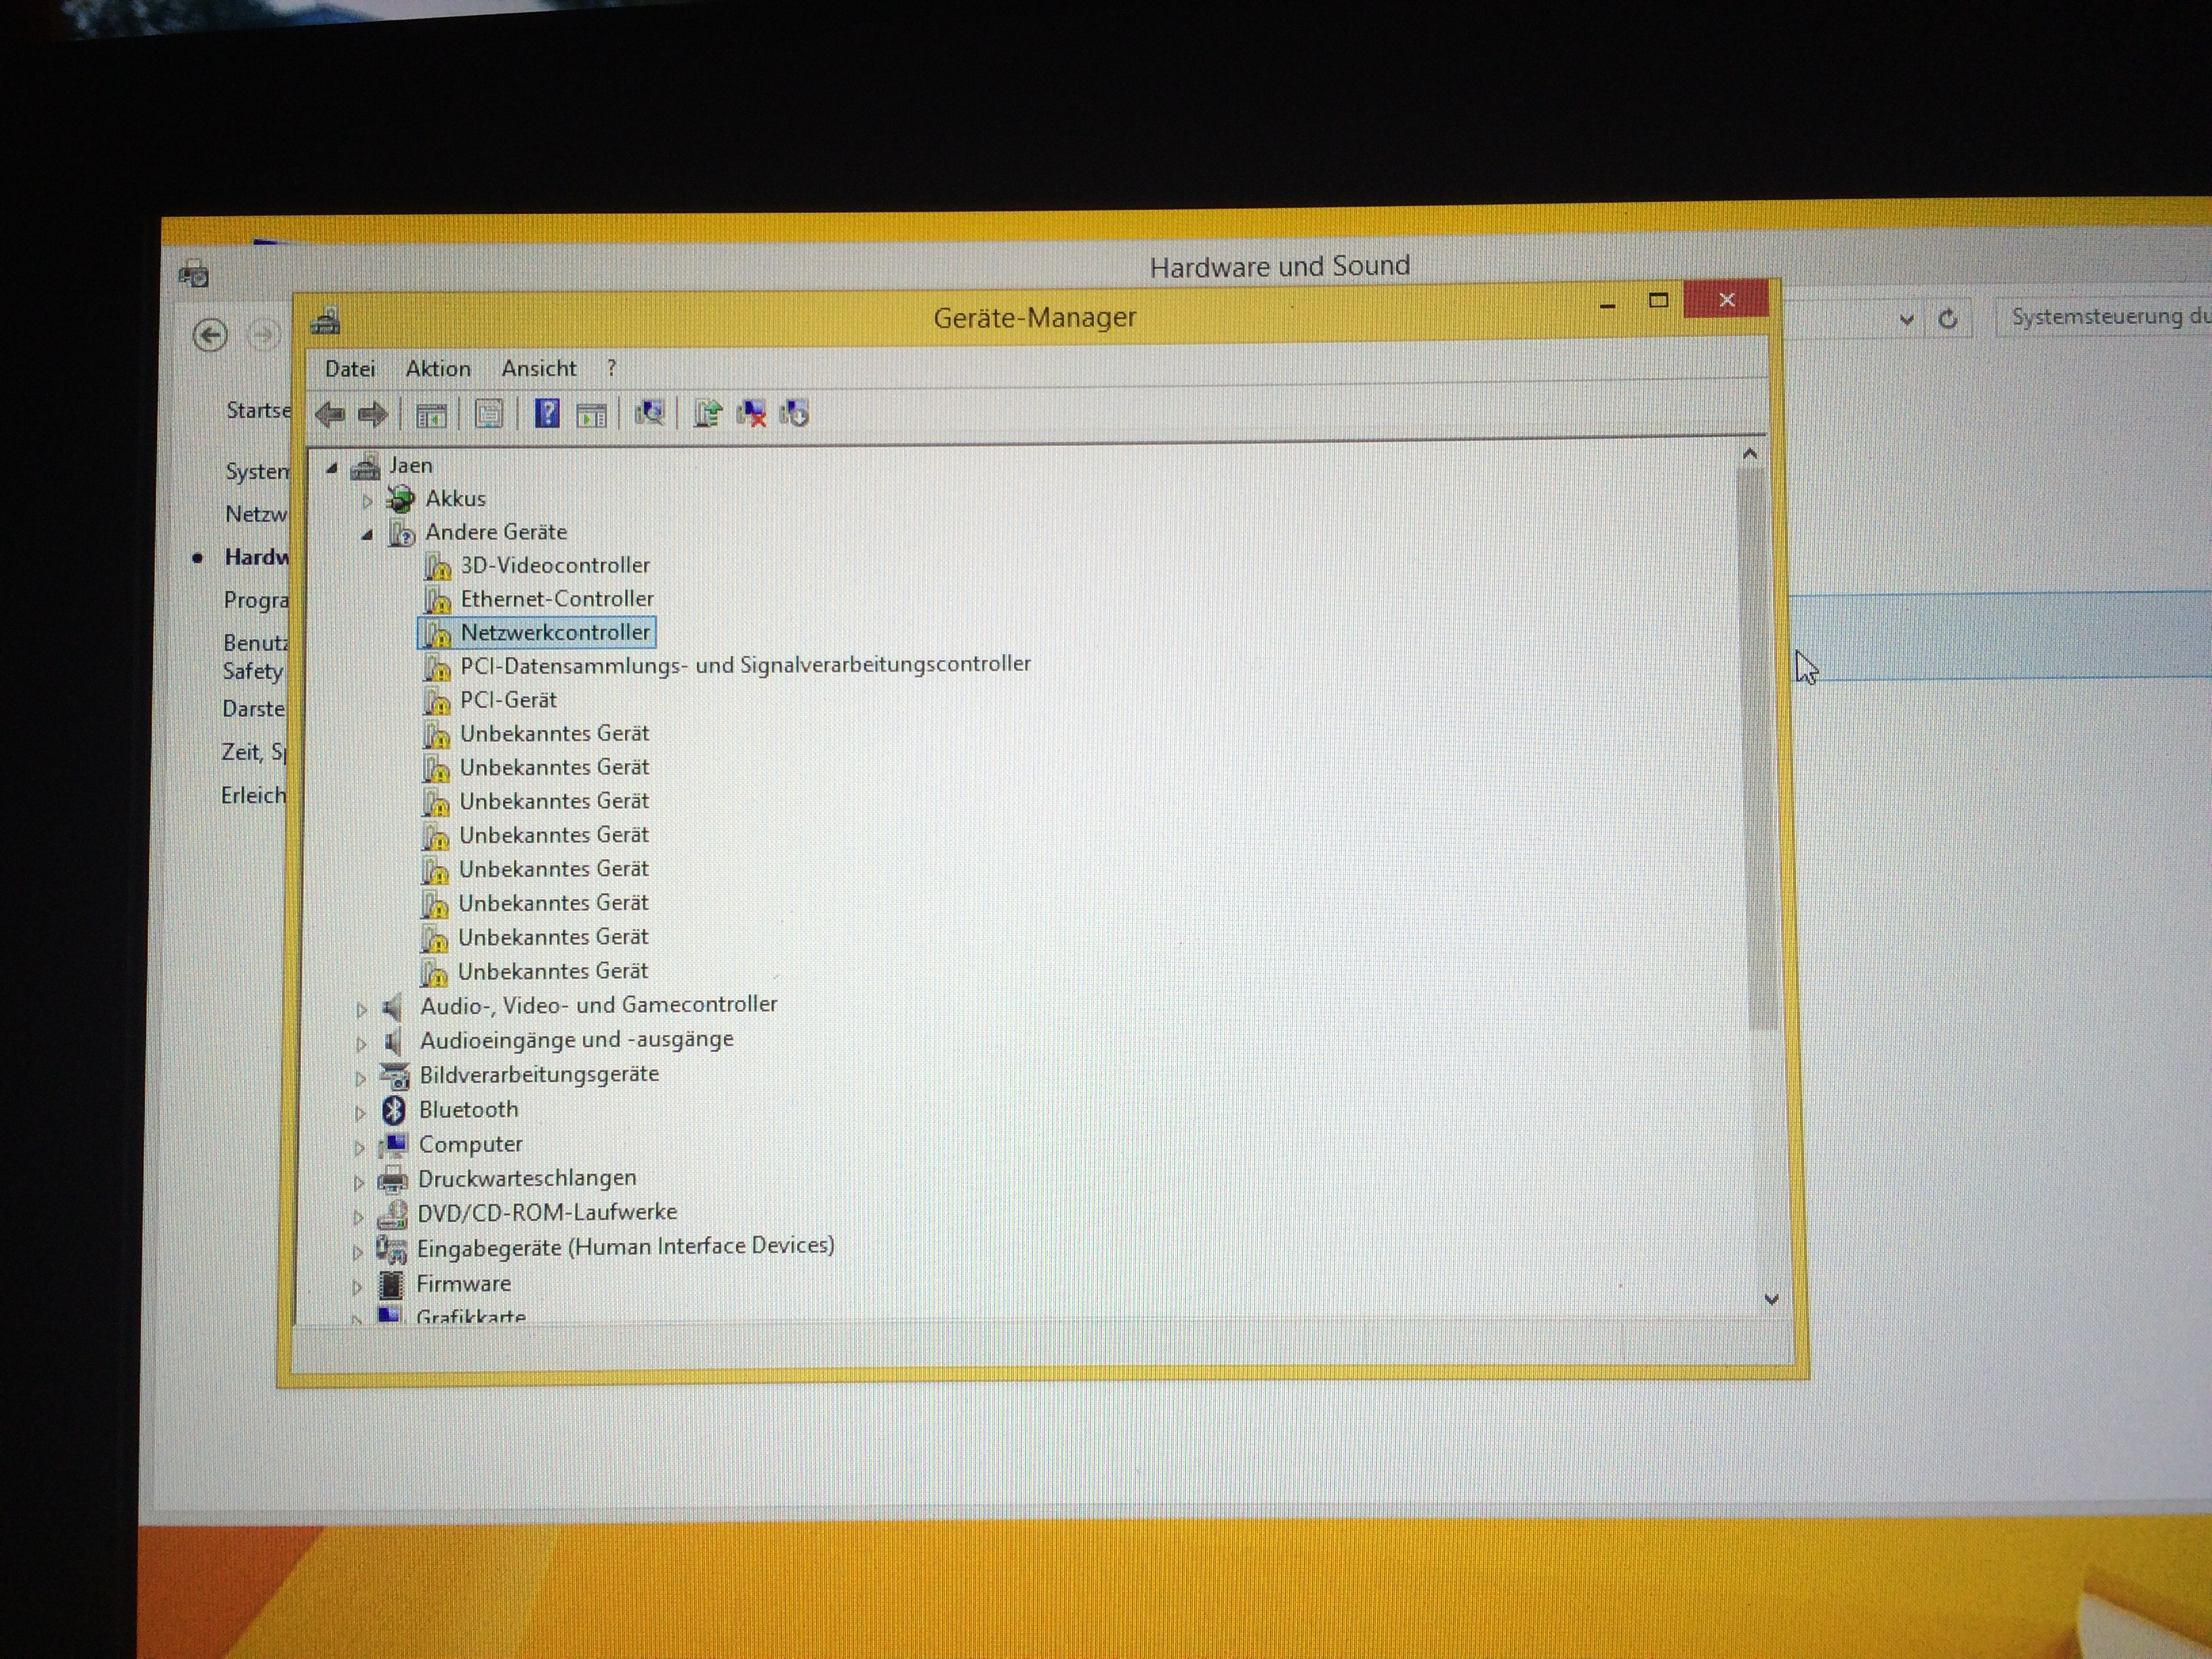Click the Properties toolbar icon
Image resolution: width=2212 pixels, height=1659 pixels.
tap(489, 414)
